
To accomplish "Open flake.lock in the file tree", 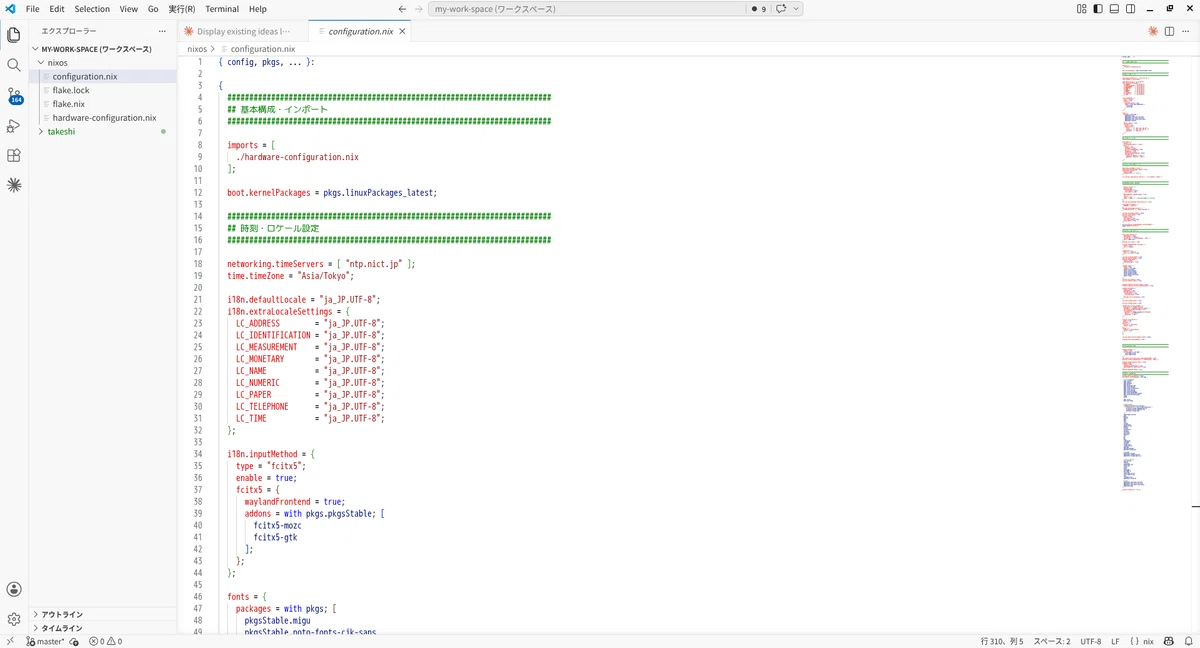I will click(71, 90).
